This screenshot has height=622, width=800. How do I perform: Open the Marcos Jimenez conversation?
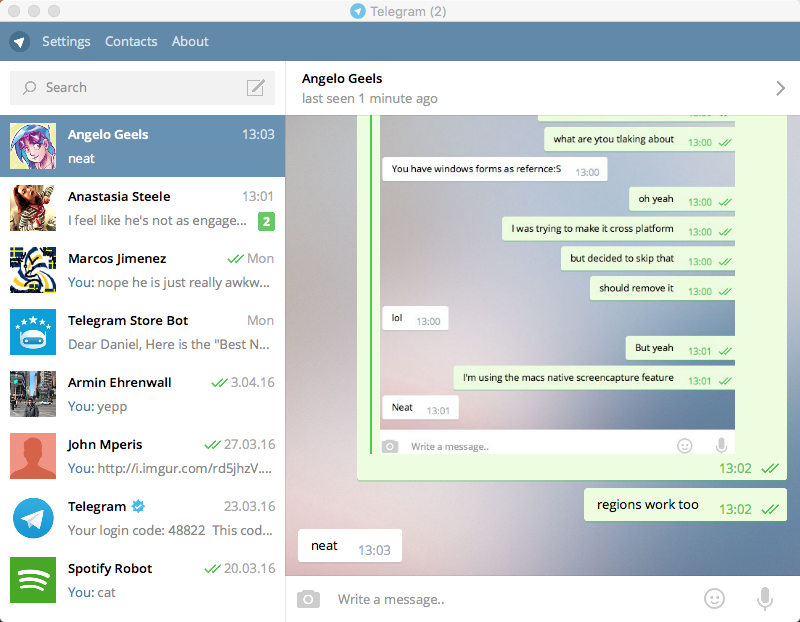pos(142,270)
